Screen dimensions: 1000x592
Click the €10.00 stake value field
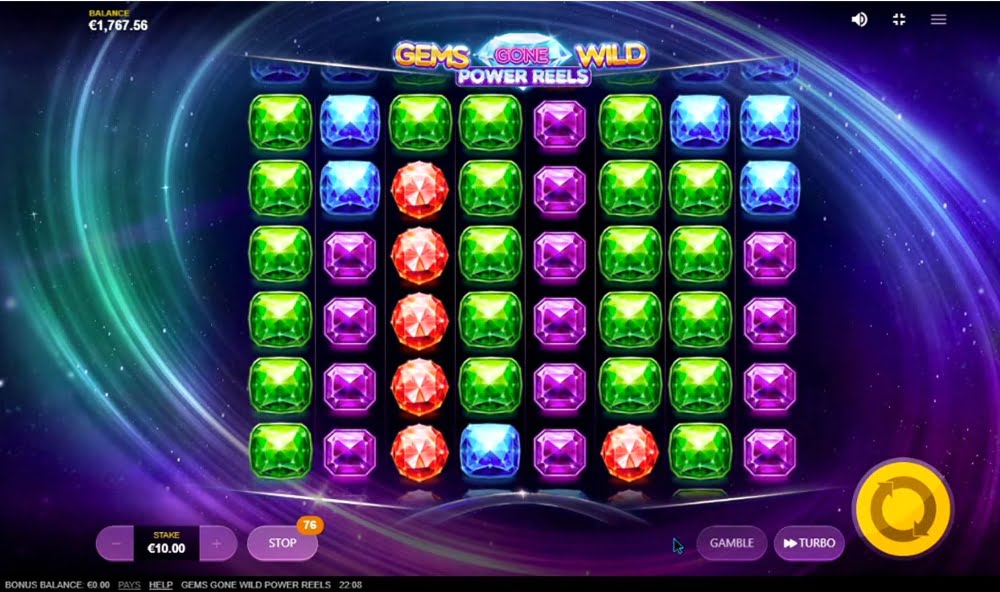166,544
